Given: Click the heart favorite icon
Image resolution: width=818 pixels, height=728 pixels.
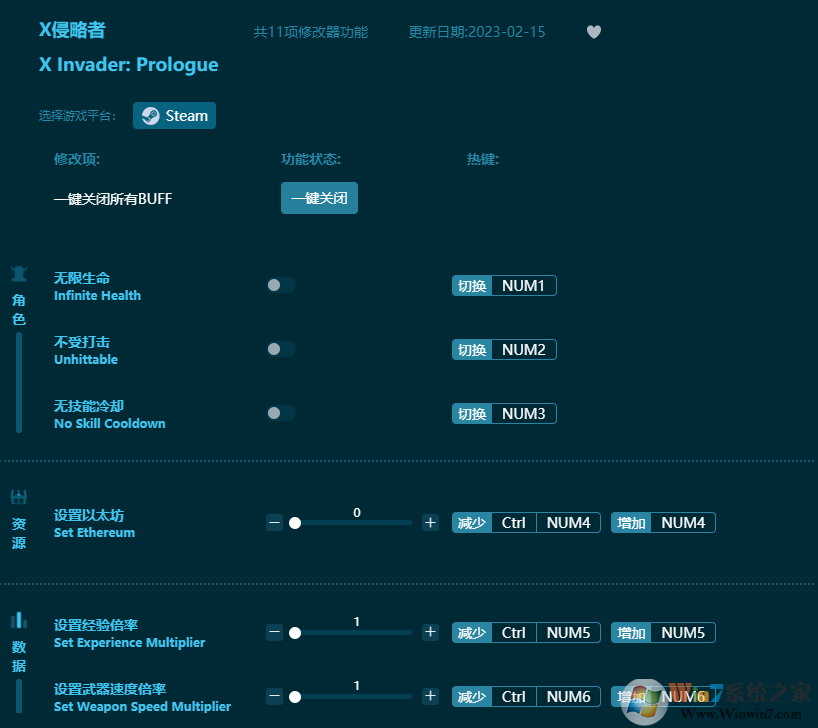Looking at the screenshot, I should [x=593, y=32].
